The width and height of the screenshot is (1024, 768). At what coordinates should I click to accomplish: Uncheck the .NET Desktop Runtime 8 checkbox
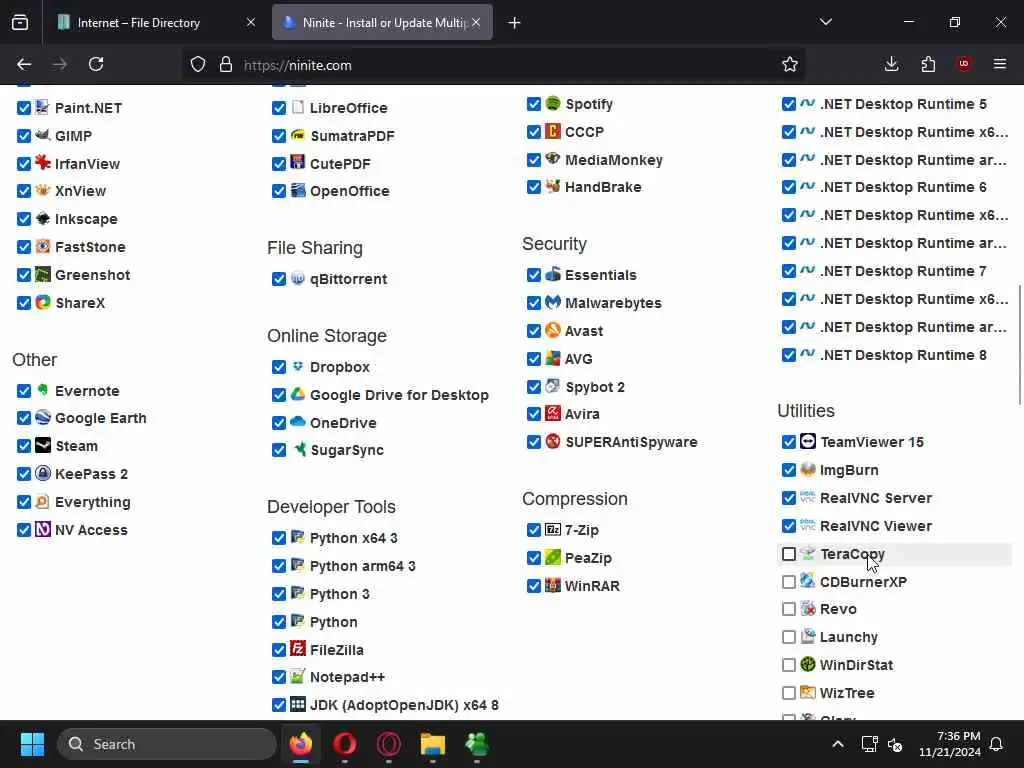[x=789, y=355]
